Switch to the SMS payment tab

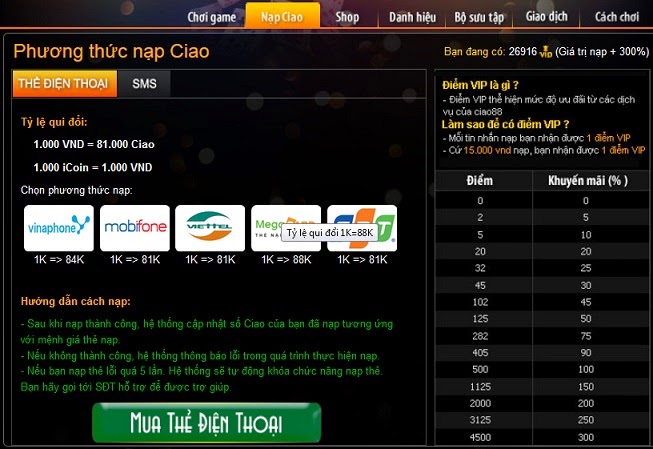point(144,84)
